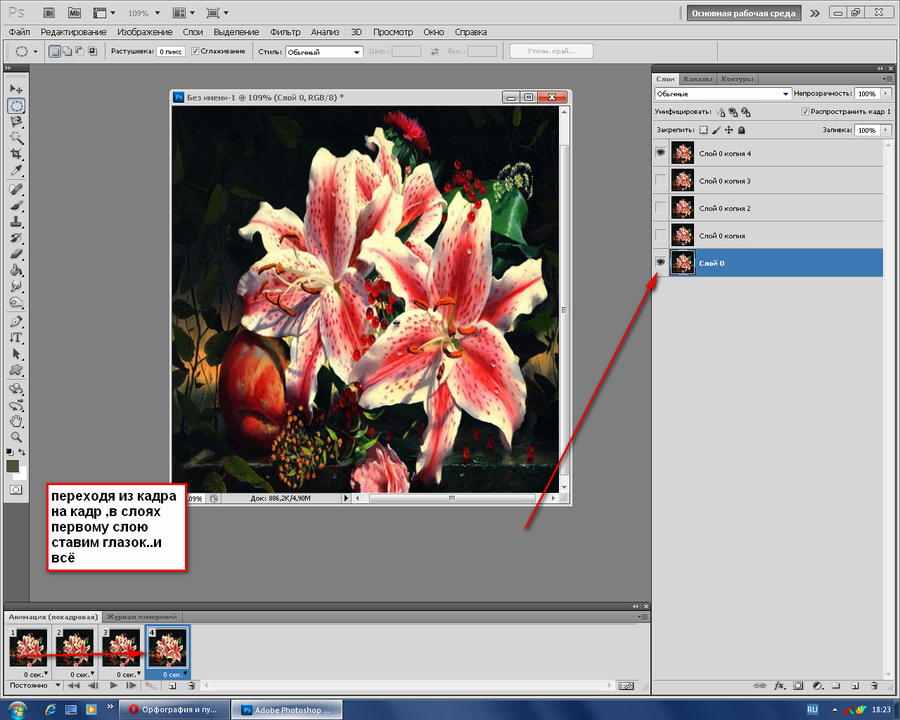Open the Файл menu
900x720 pixels.
pos(19,32)
